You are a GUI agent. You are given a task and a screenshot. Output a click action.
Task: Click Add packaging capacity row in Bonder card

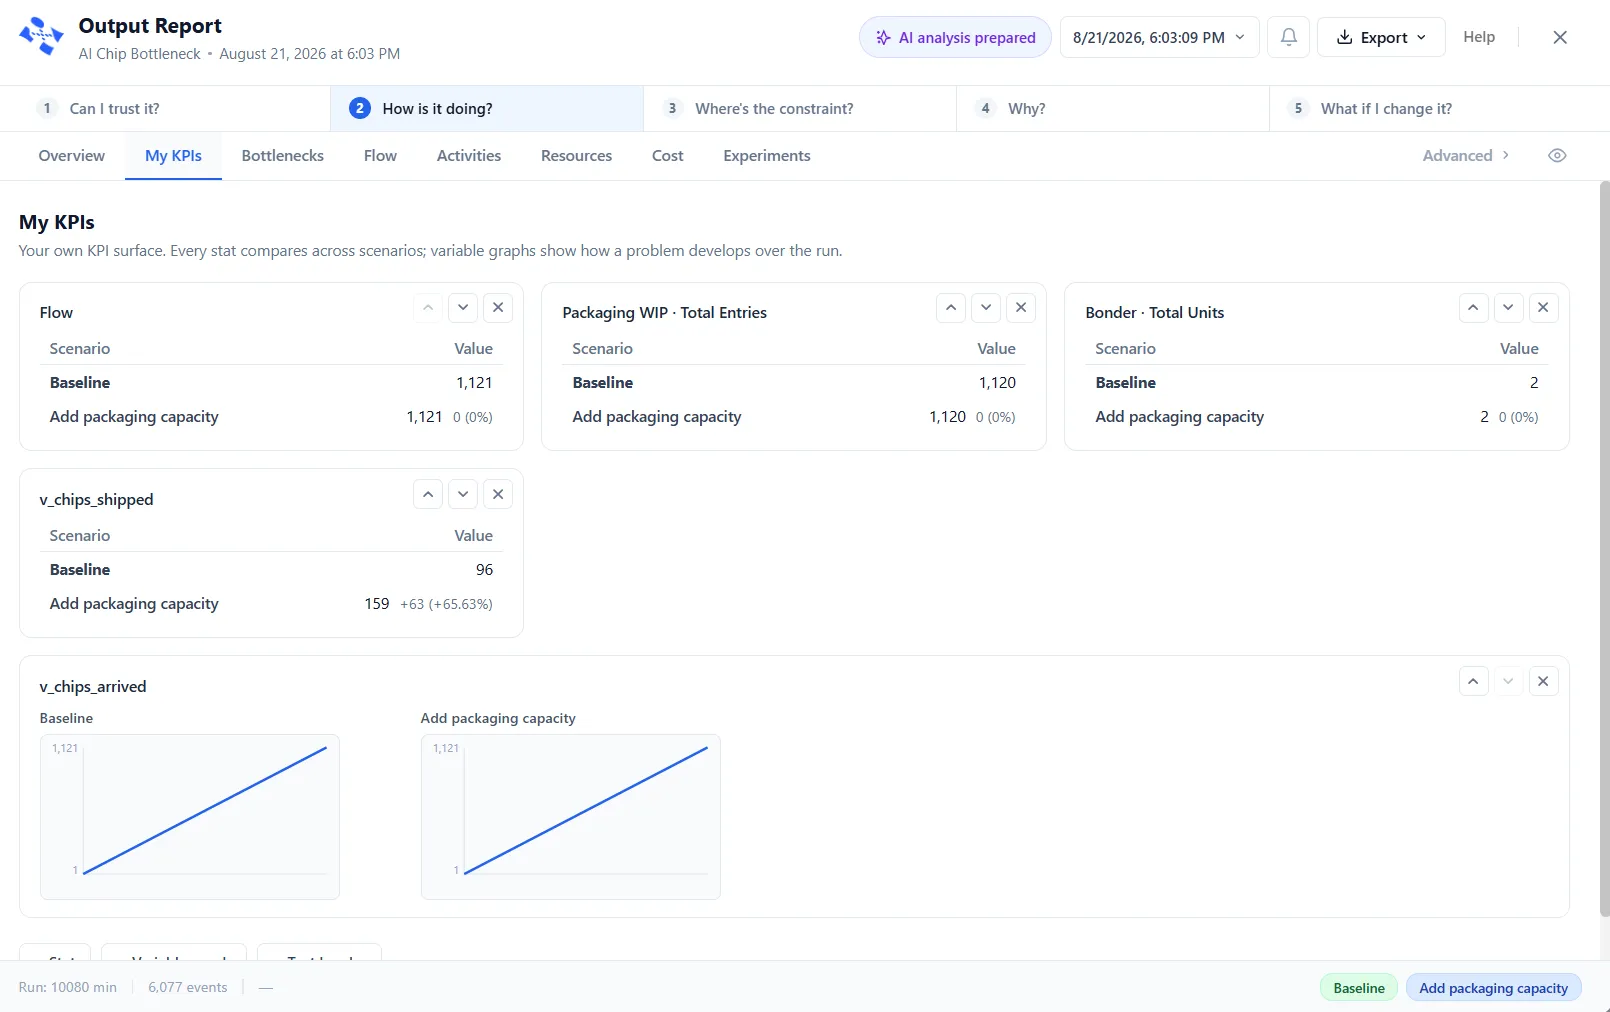pos(1317,416)
